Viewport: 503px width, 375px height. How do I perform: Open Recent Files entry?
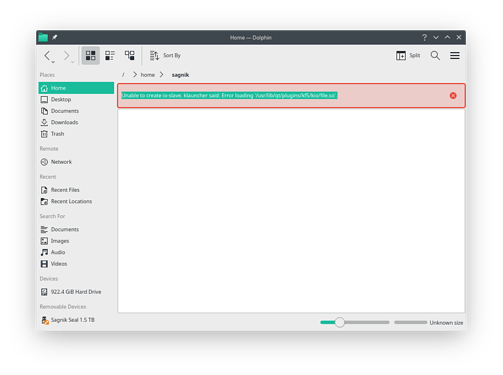(x=76, y=190)
